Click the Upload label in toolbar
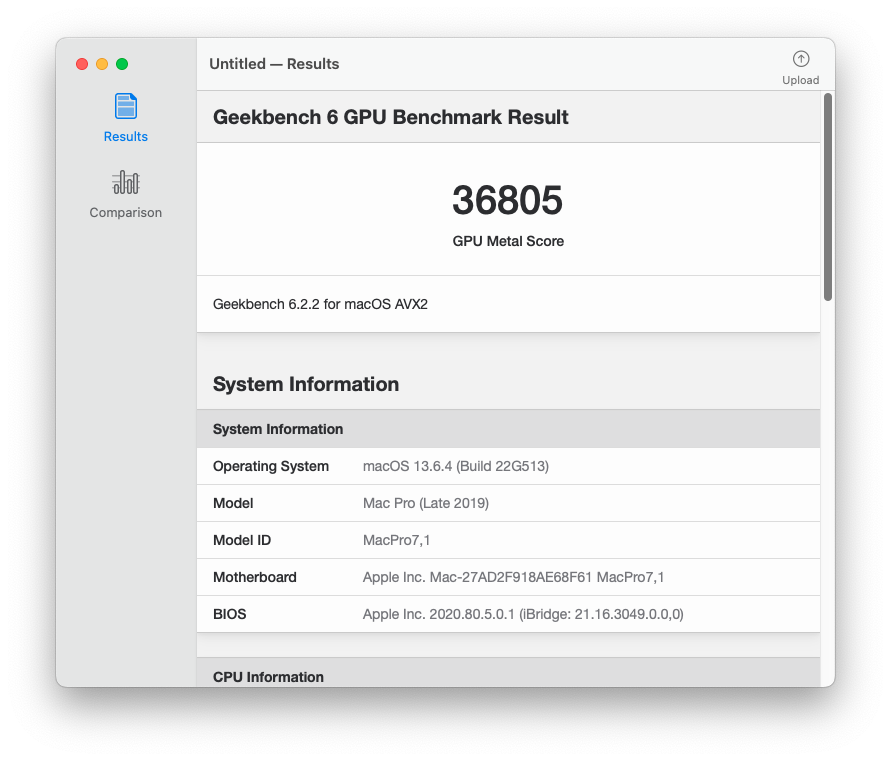 (801, 80)
